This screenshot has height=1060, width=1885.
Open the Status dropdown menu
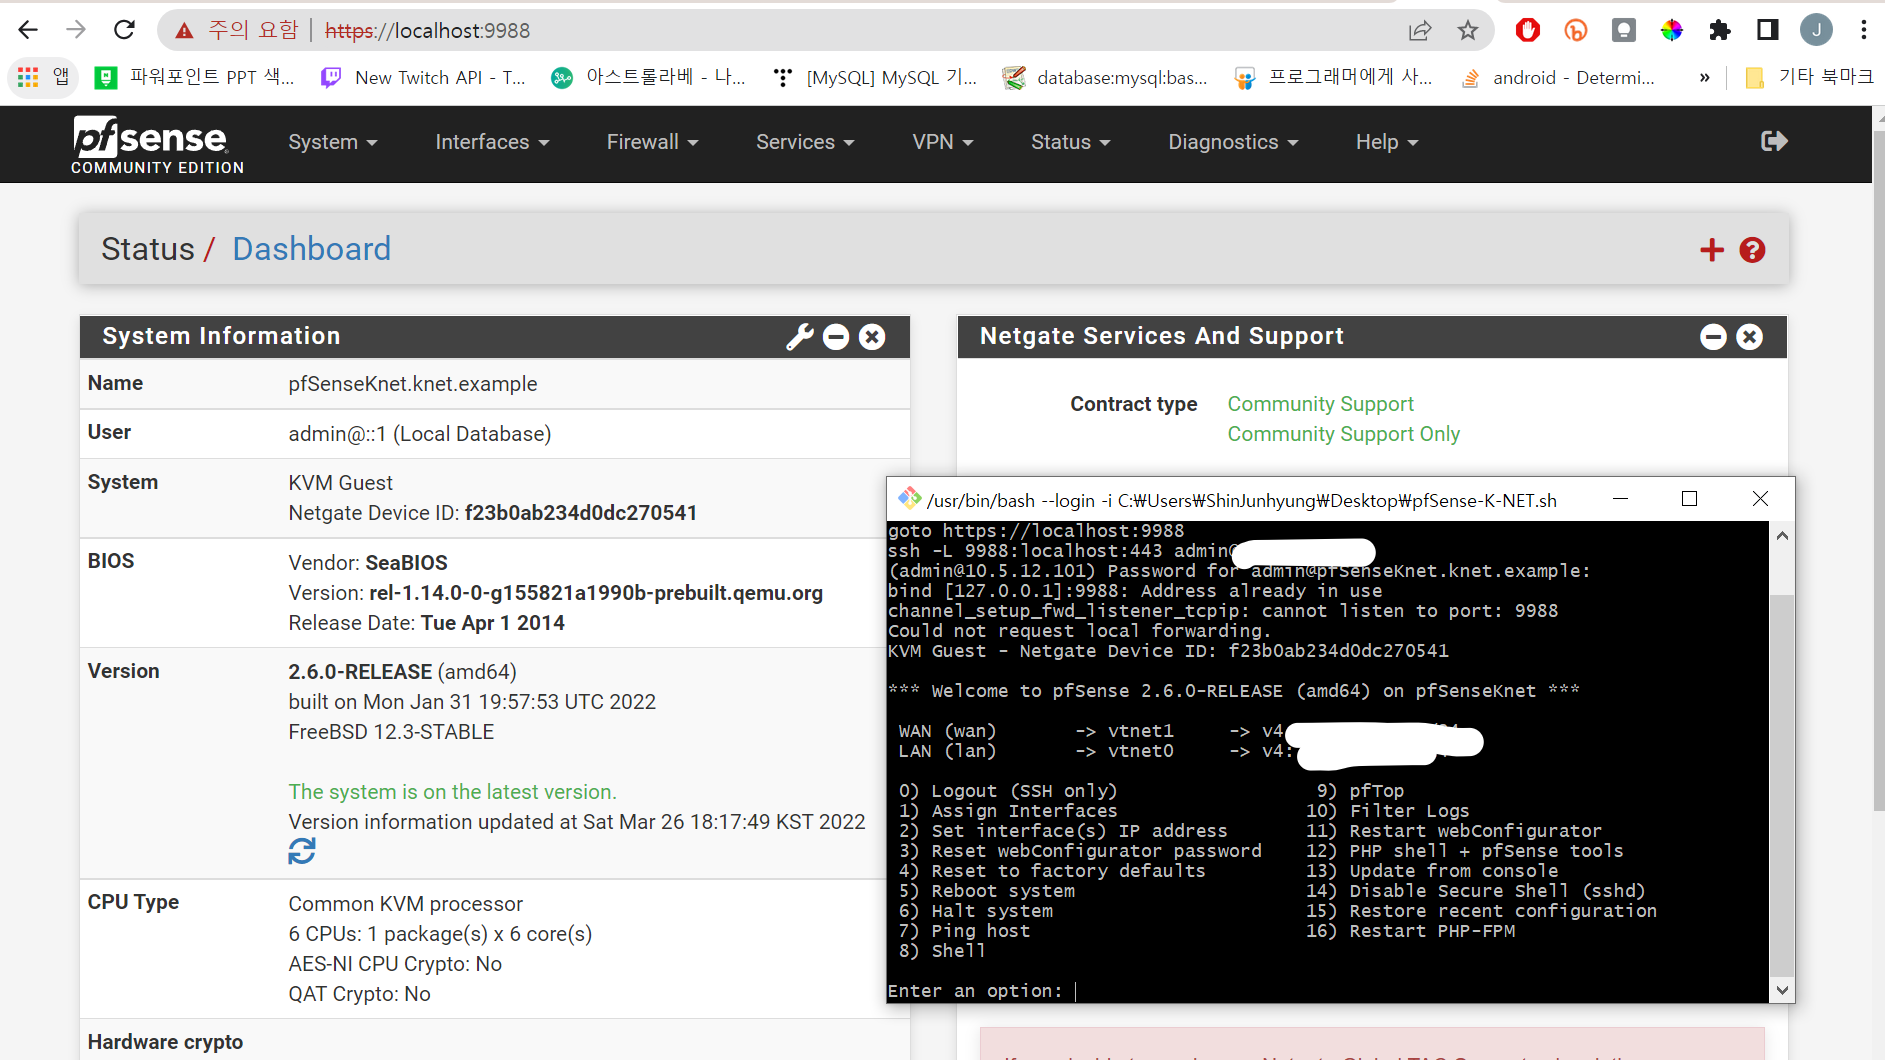(x=1070, y=142)
